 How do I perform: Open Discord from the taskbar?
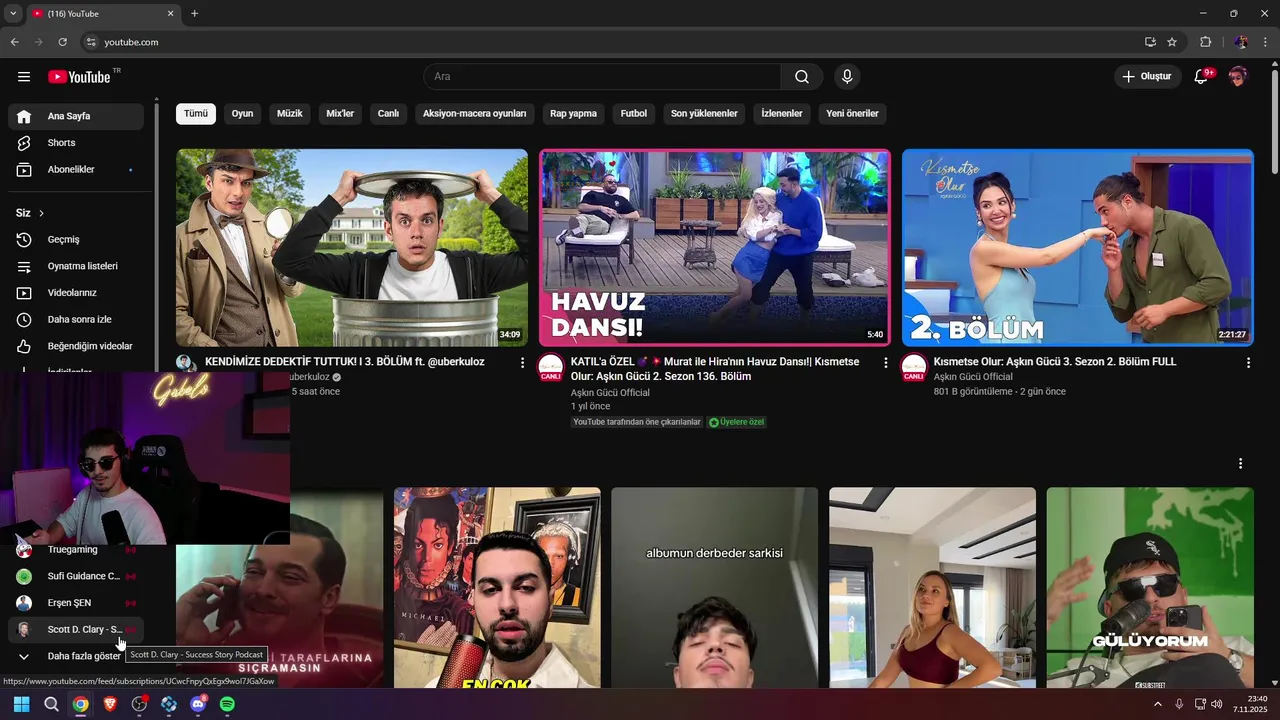198,704
